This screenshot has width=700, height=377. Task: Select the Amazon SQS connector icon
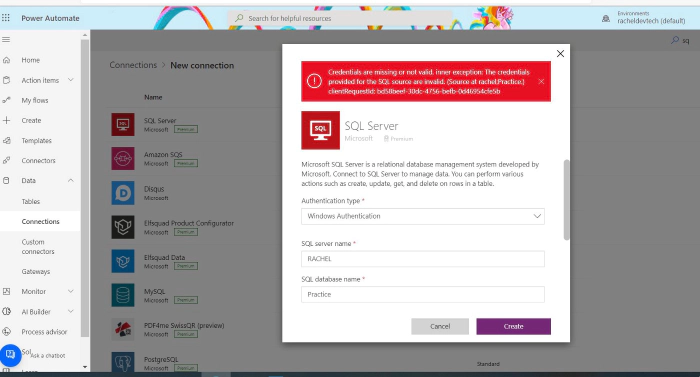[x=123, y=158]
